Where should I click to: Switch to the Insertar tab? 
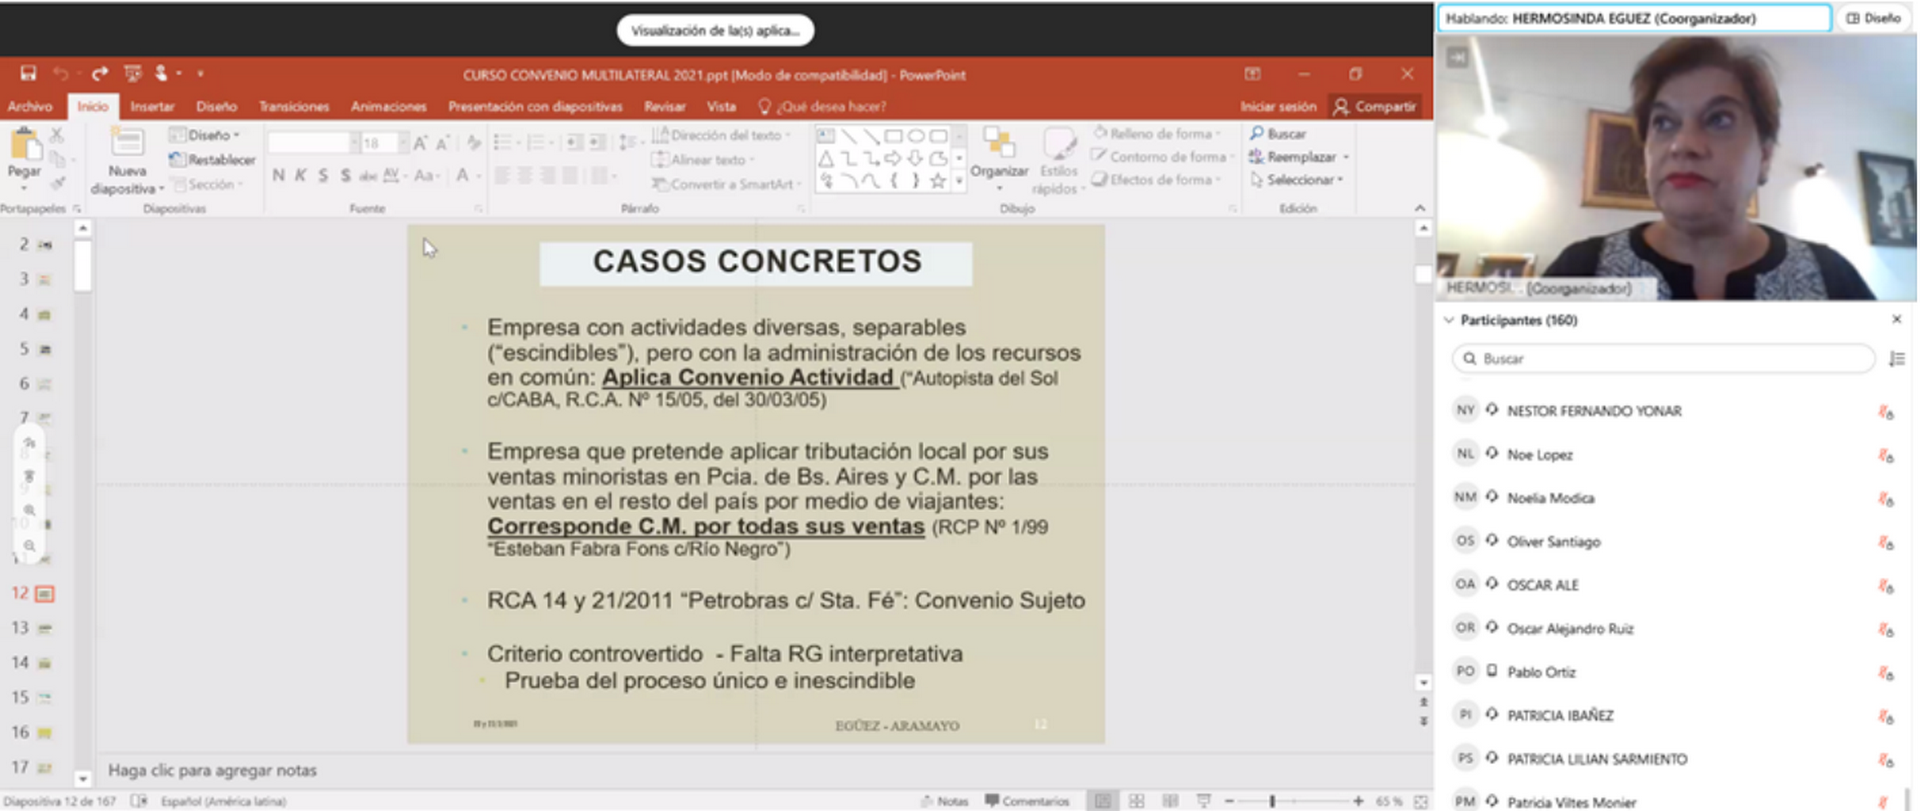click(152, 106)
